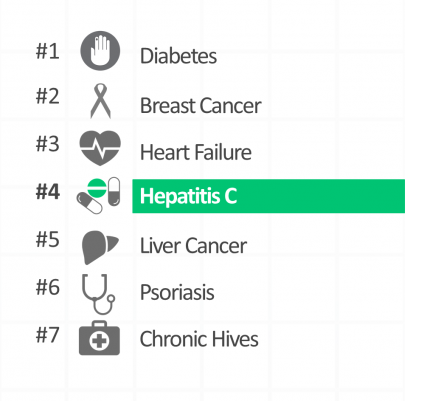Select the Heart Failure text

coord(196,152)
